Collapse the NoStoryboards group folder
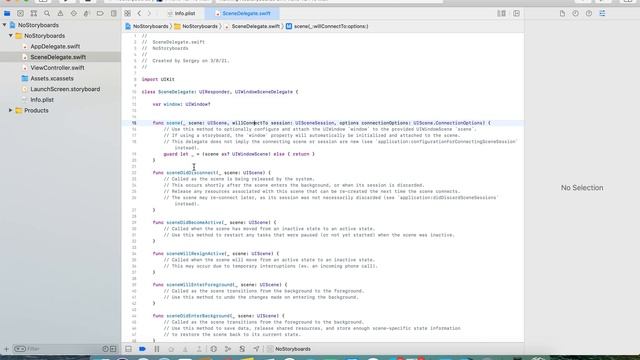 (x=11, y=36)
